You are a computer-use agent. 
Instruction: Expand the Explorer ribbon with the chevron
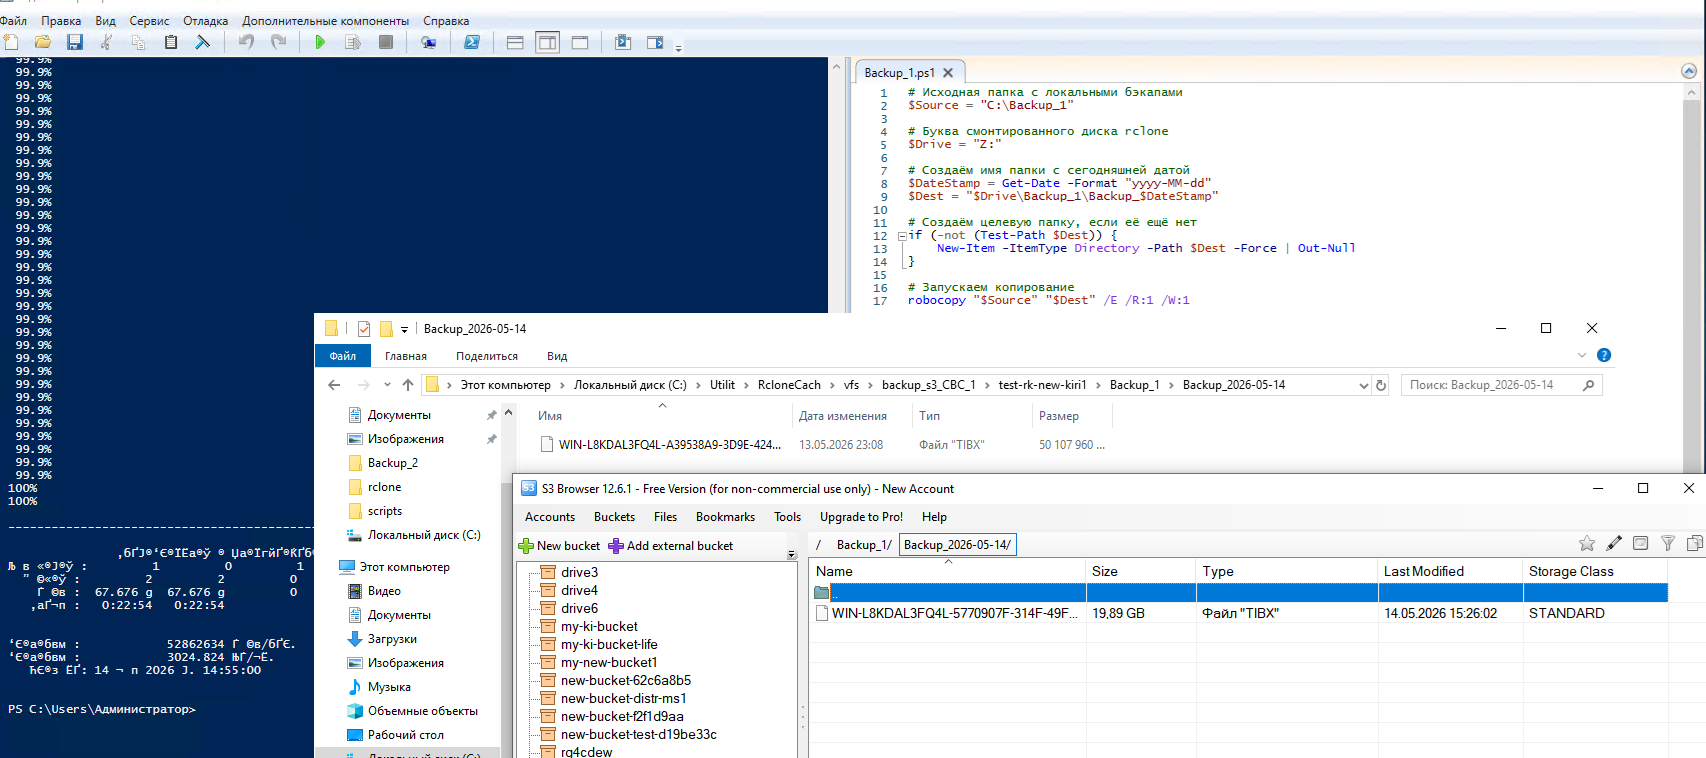(x=1582, y=355)
